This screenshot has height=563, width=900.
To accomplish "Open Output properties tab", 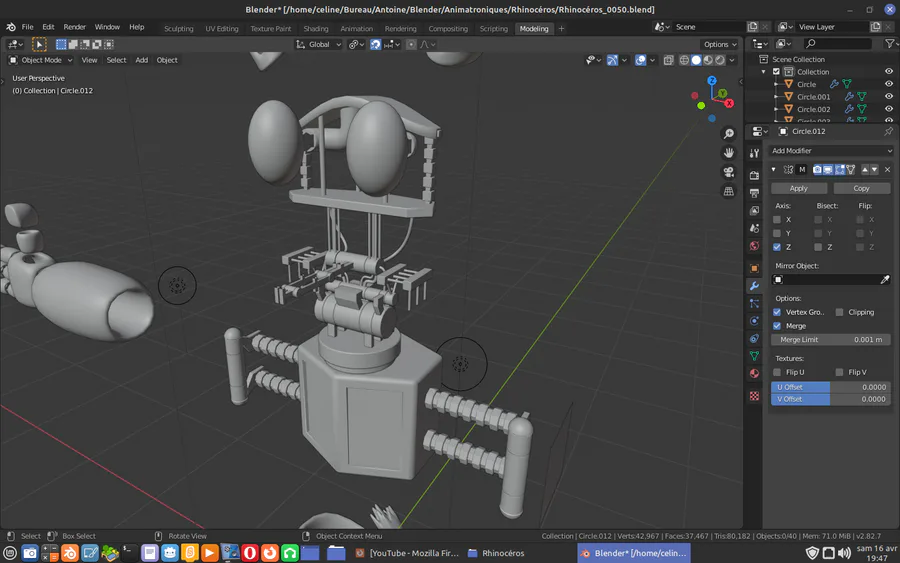I will click(754, 193).
